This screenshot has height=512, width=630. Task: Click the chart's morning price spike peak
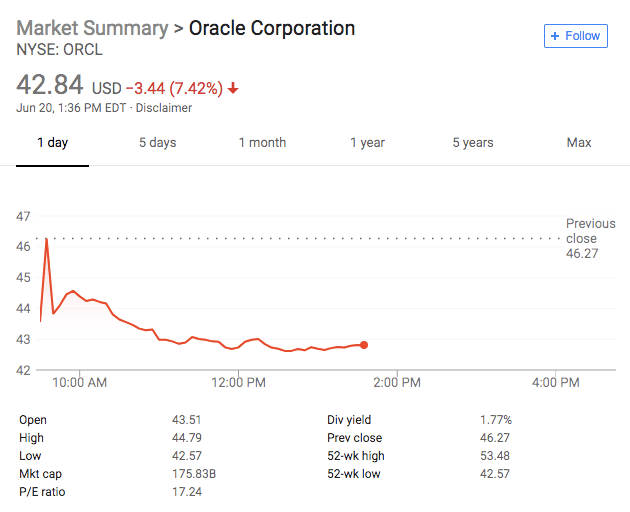tap(46, 239)
